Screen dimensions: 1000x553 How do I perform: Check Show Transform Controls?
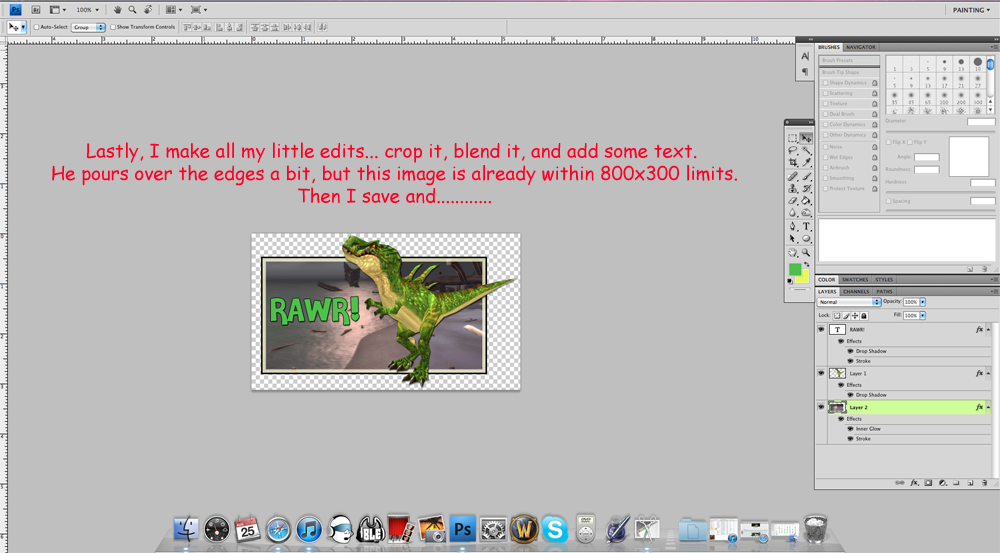pyautogui.click(x=112, y=27)
